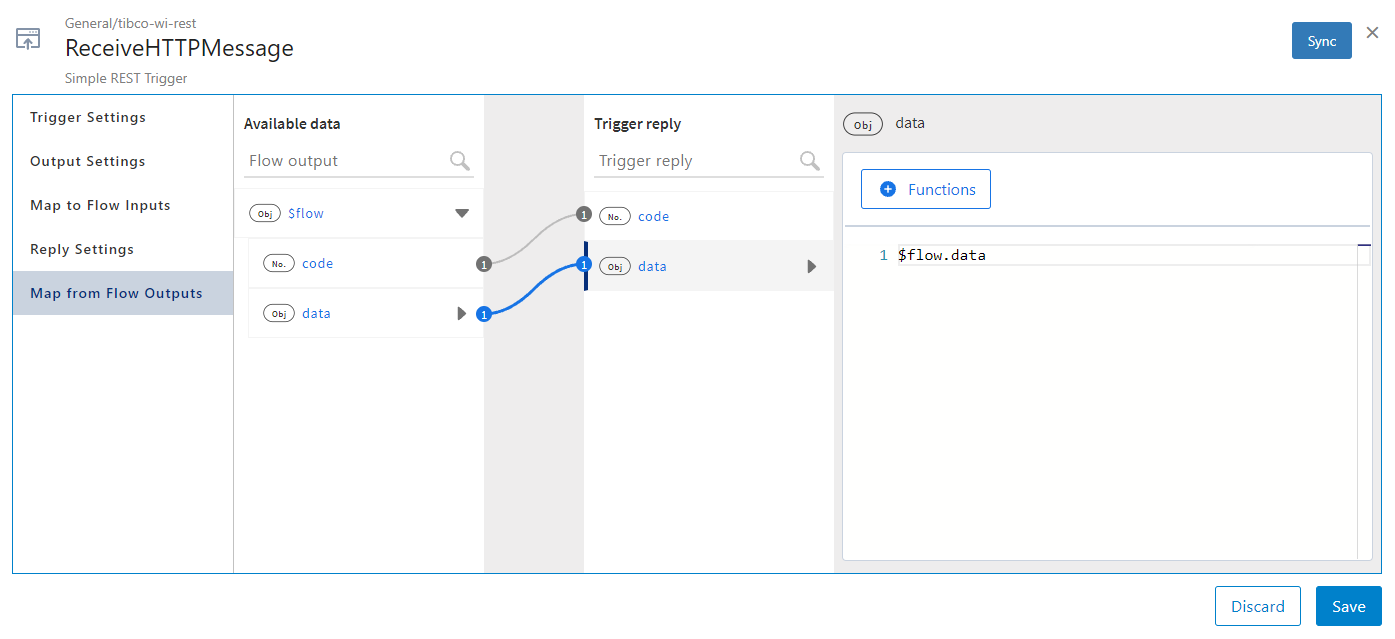Click the blue mapping connector dot on Available data
The height and width of the screenshot is (639, 1395).
click(x=484, y=314)
